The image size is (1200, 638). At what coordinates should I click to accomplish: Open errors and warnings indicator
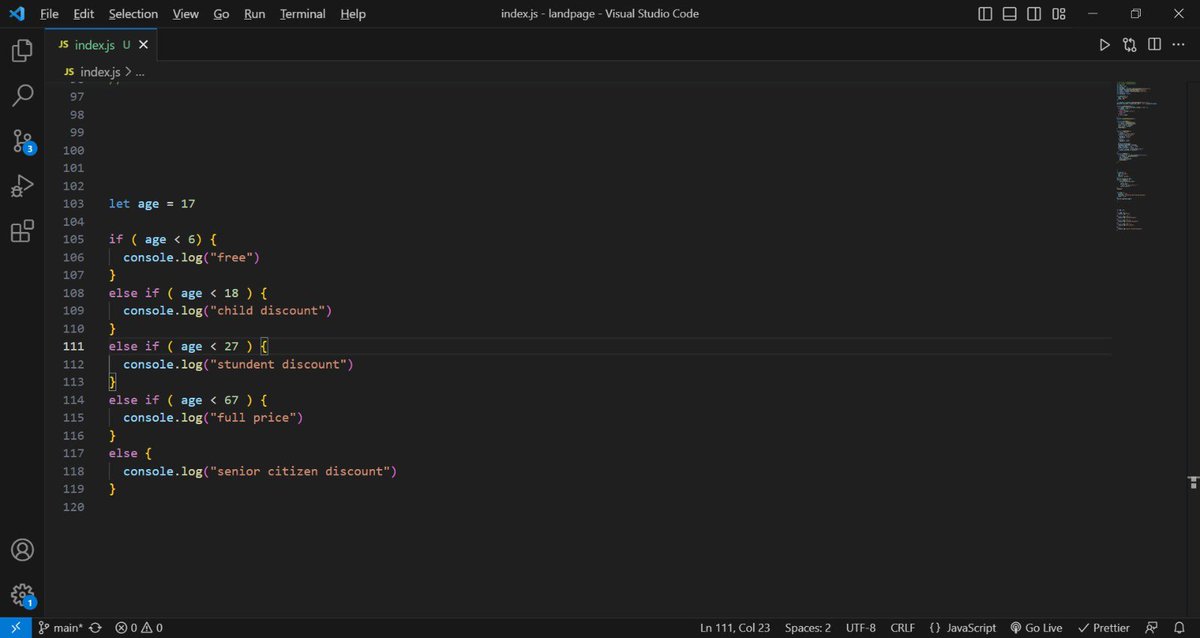(139, 628)
